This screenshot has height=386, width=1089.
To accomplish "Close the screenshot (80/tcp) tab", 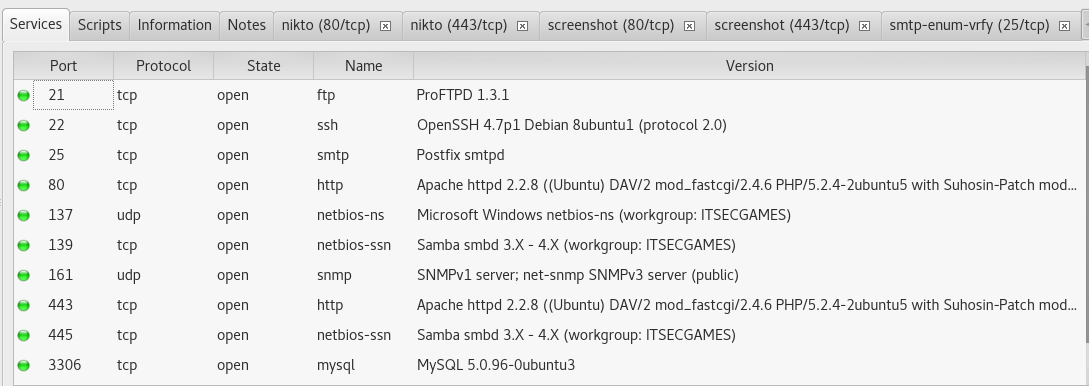I will click(x=690, y=26).
